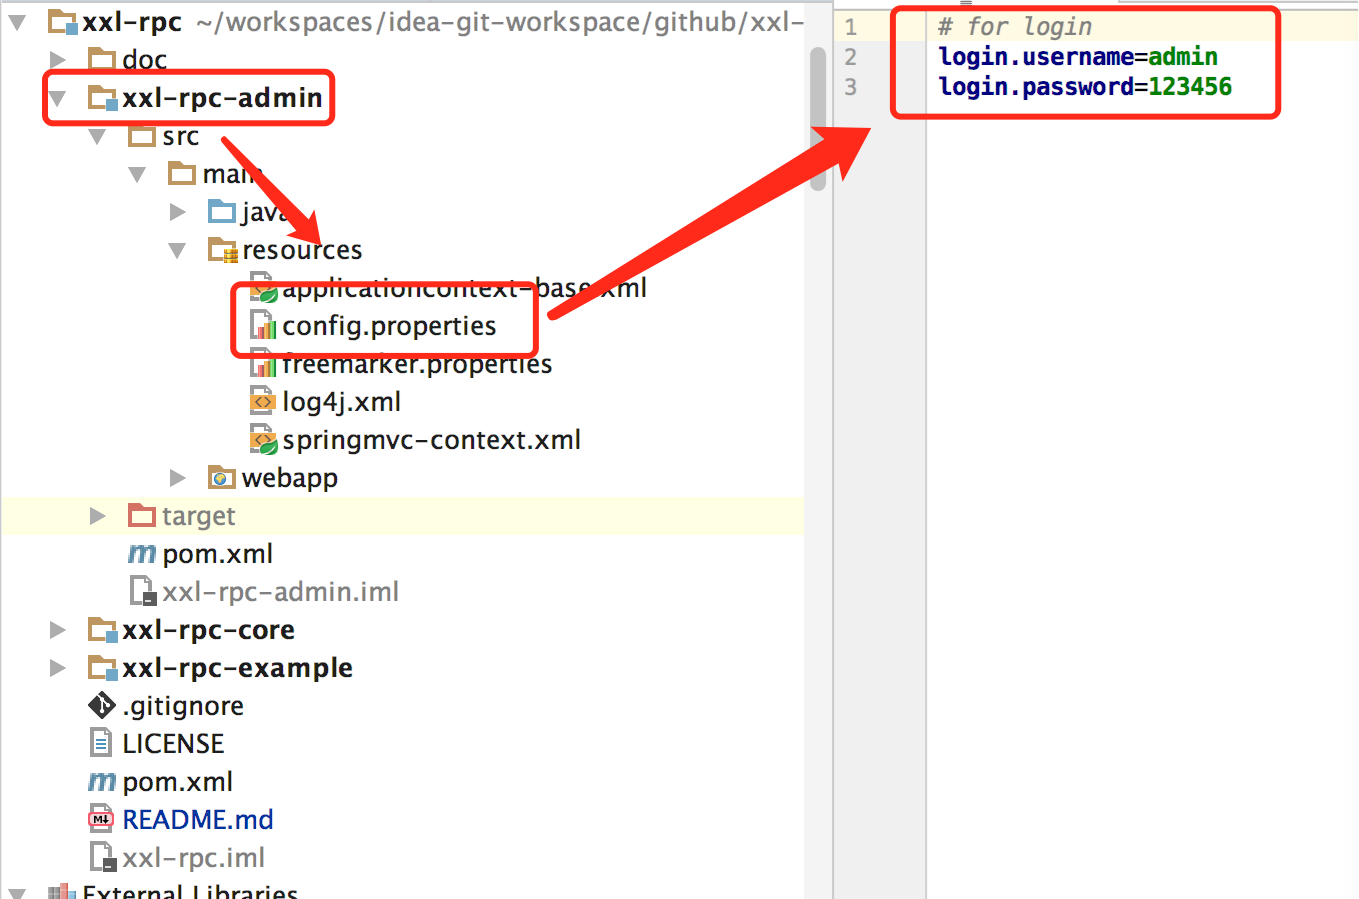
Task: Click the LICENSE text file icon
Action: point(101,744)
